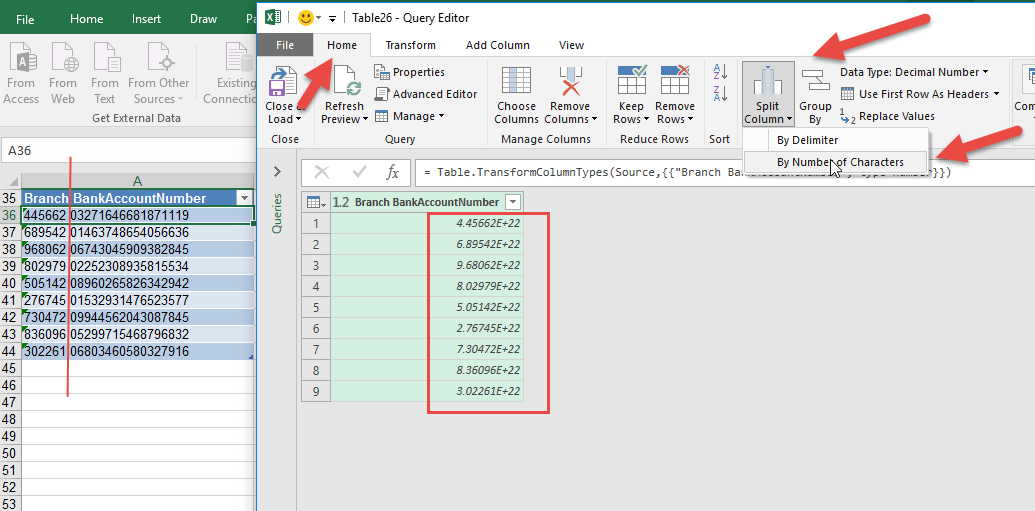Click the Close & Load icon
The width and height of the screenshot is (1035, 511).
[x=284, y=82]
